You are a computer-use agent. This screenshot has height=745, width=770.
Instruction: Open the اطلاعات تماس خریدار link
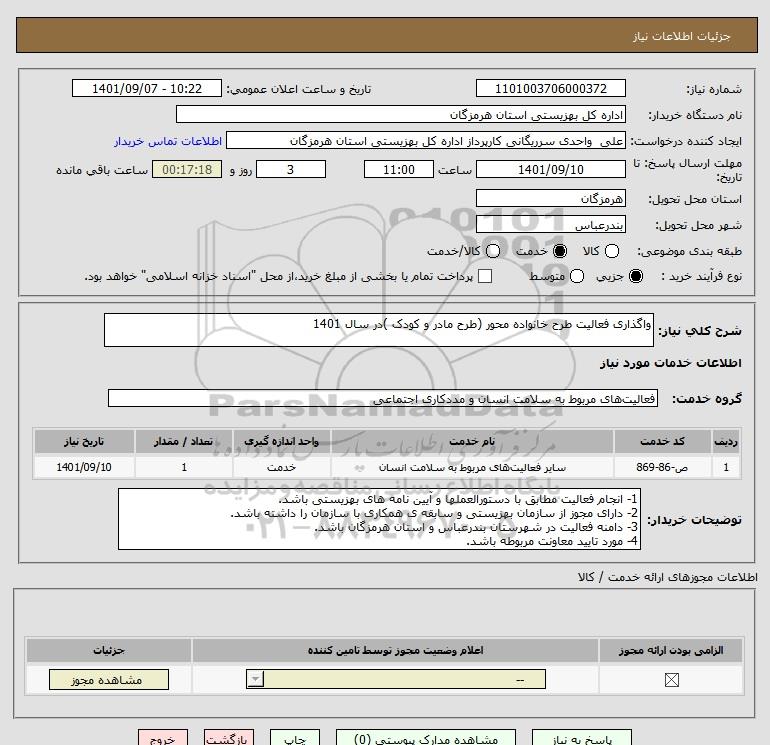click(168, 141)
